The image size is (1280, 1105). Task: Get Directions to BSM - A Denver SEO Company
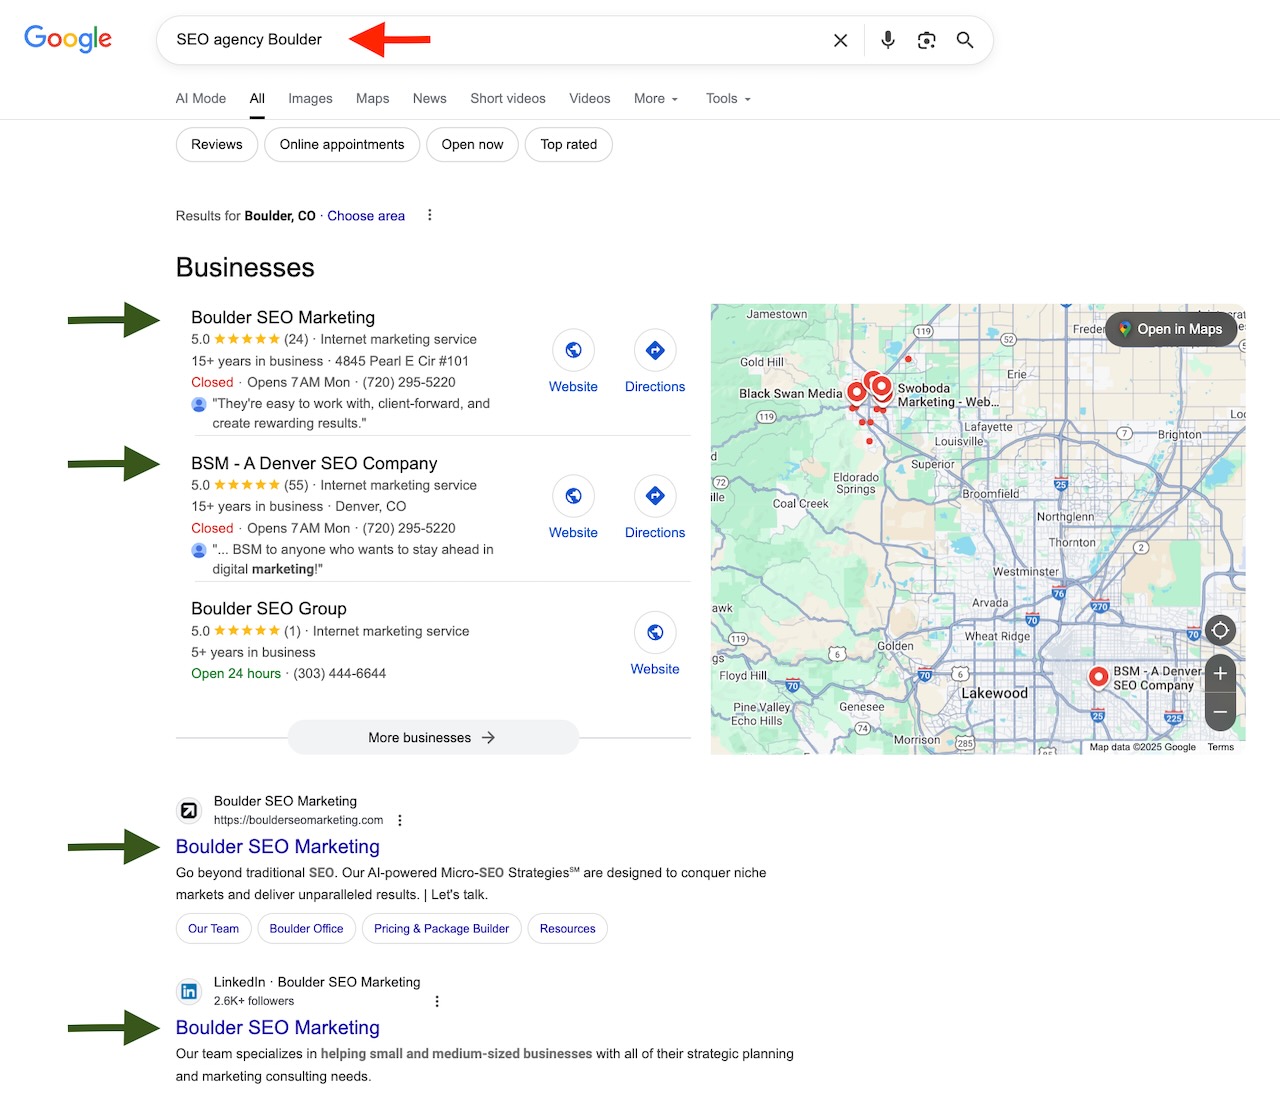click(654, 497)
